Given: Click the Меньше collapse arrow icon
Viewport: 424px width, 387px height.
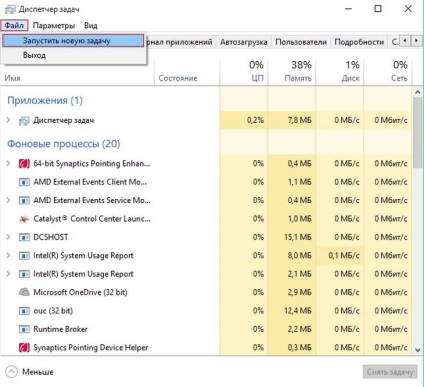Looking at the screenshot, I should point(11,372).
